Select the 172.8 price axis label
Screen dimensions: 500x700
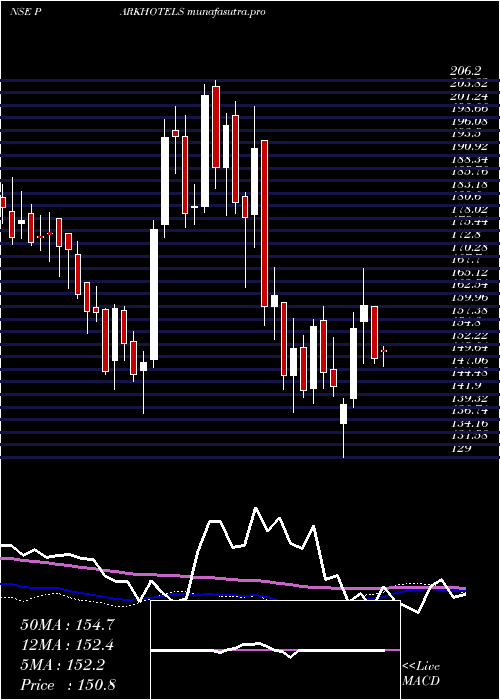pos(467,234)
